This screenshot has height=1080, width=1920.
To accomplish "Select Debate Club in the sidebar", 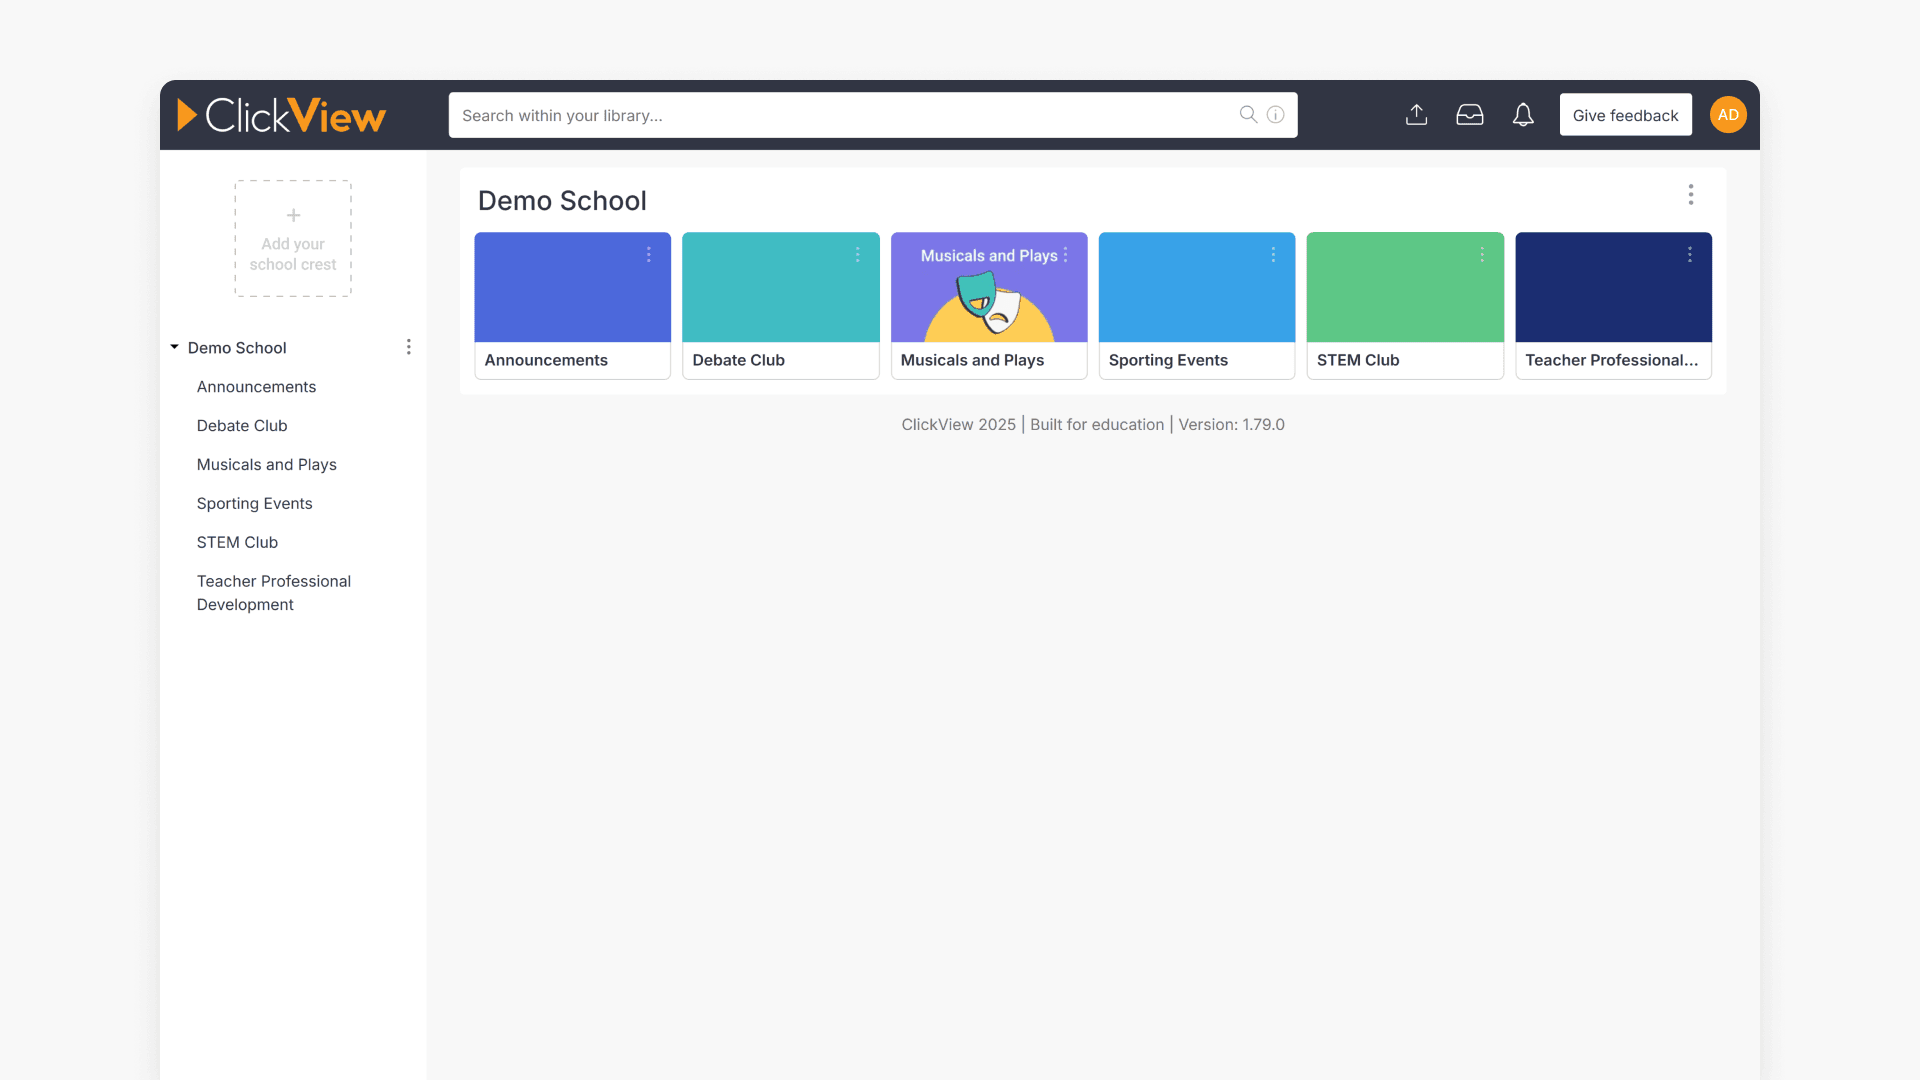I will (242, 425).
